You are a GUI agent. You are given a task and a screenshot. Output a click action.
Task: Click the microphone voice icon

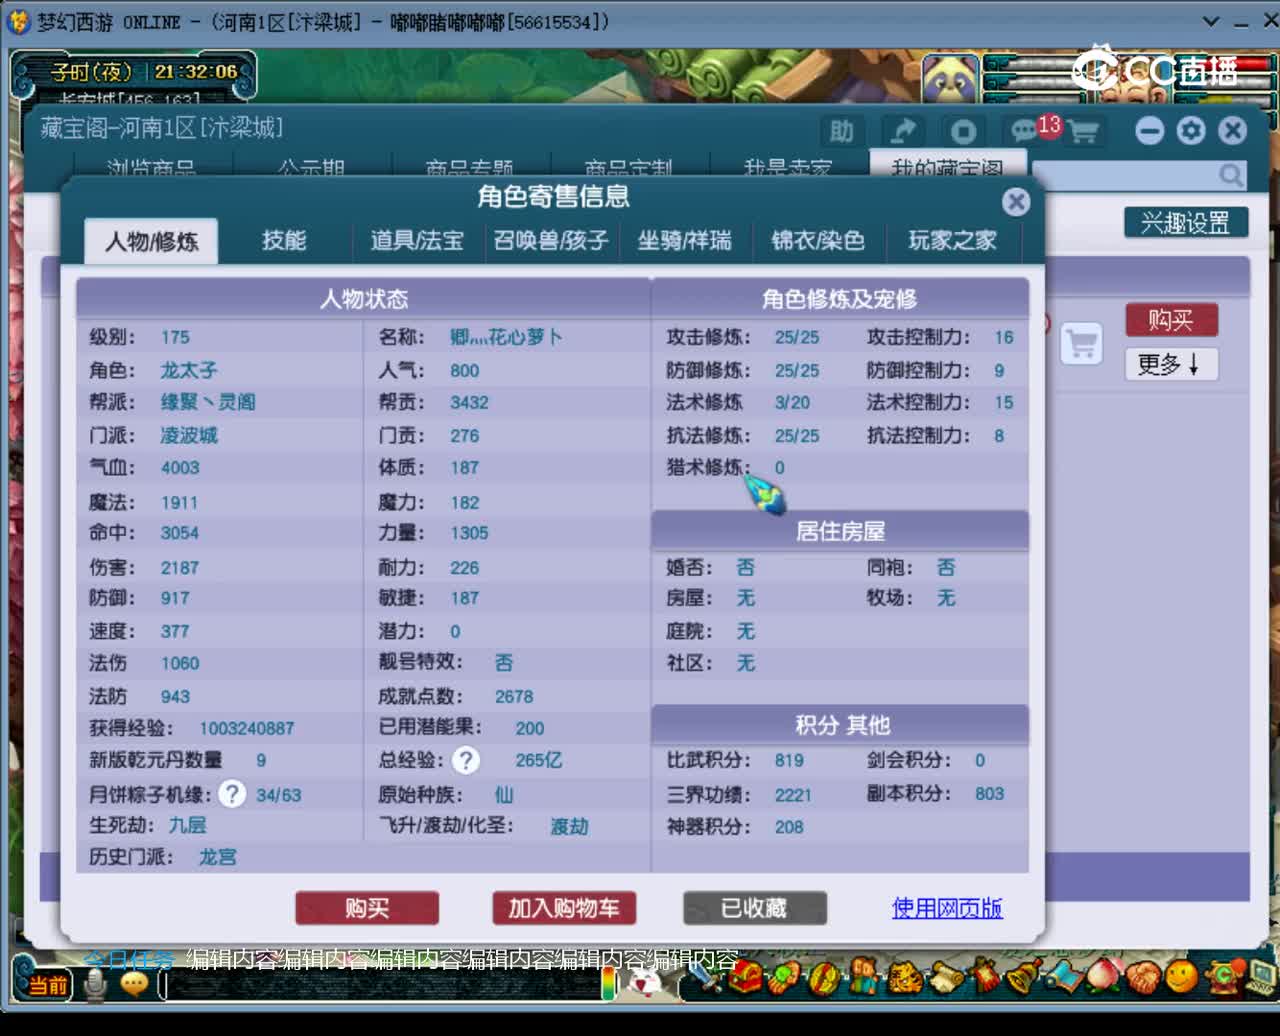95,985
